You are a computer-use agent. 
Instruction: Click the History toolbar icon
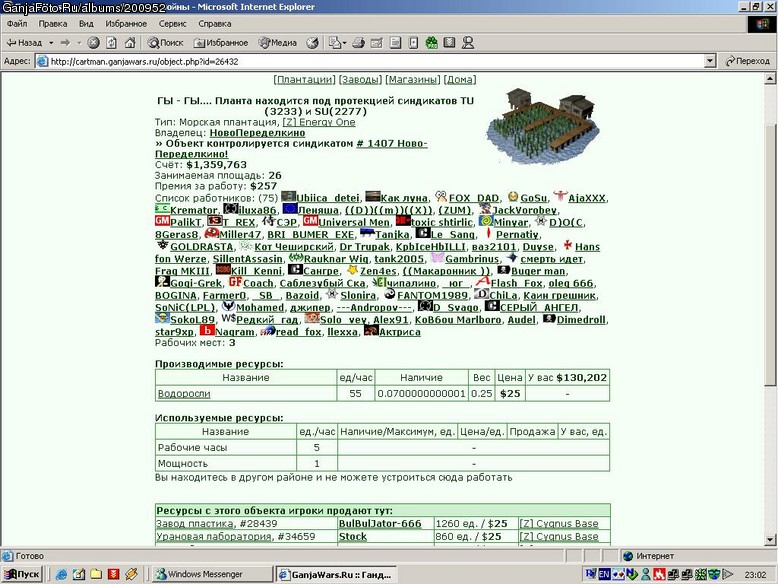pyautogui.click(x=312, y=43)
